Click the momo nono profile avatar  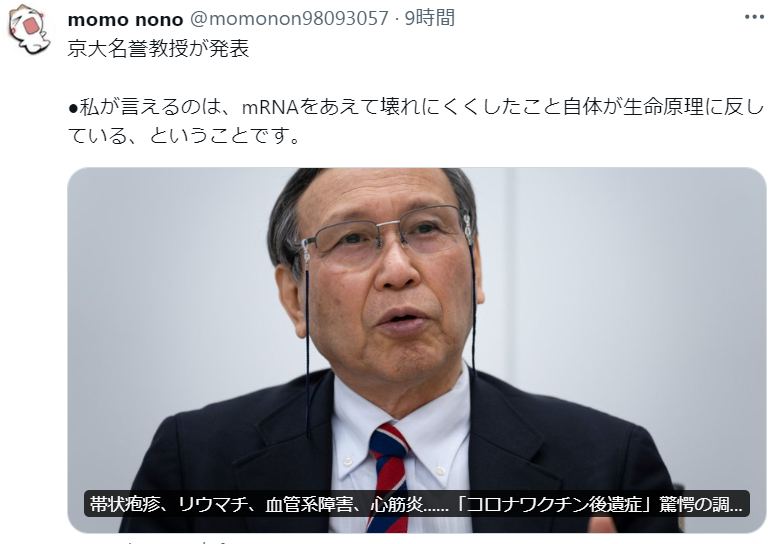click(x=30, y=29)
